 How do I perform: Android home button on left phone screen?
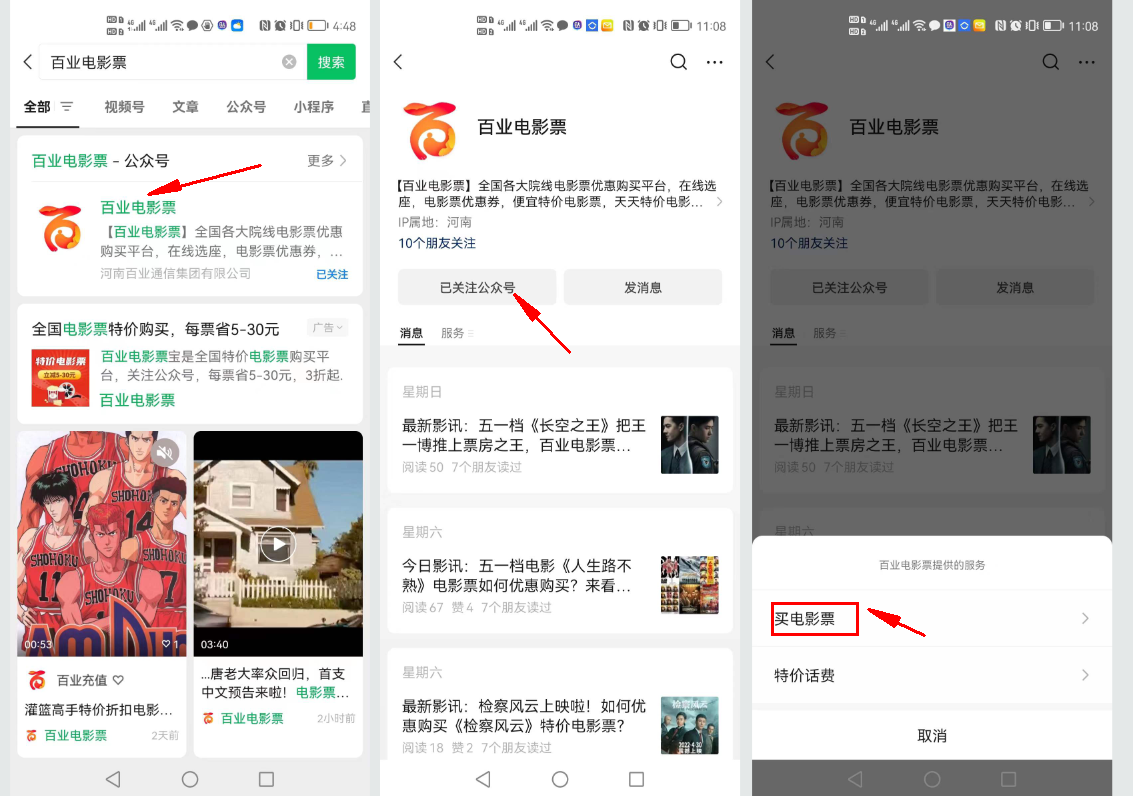coord(190,779)
